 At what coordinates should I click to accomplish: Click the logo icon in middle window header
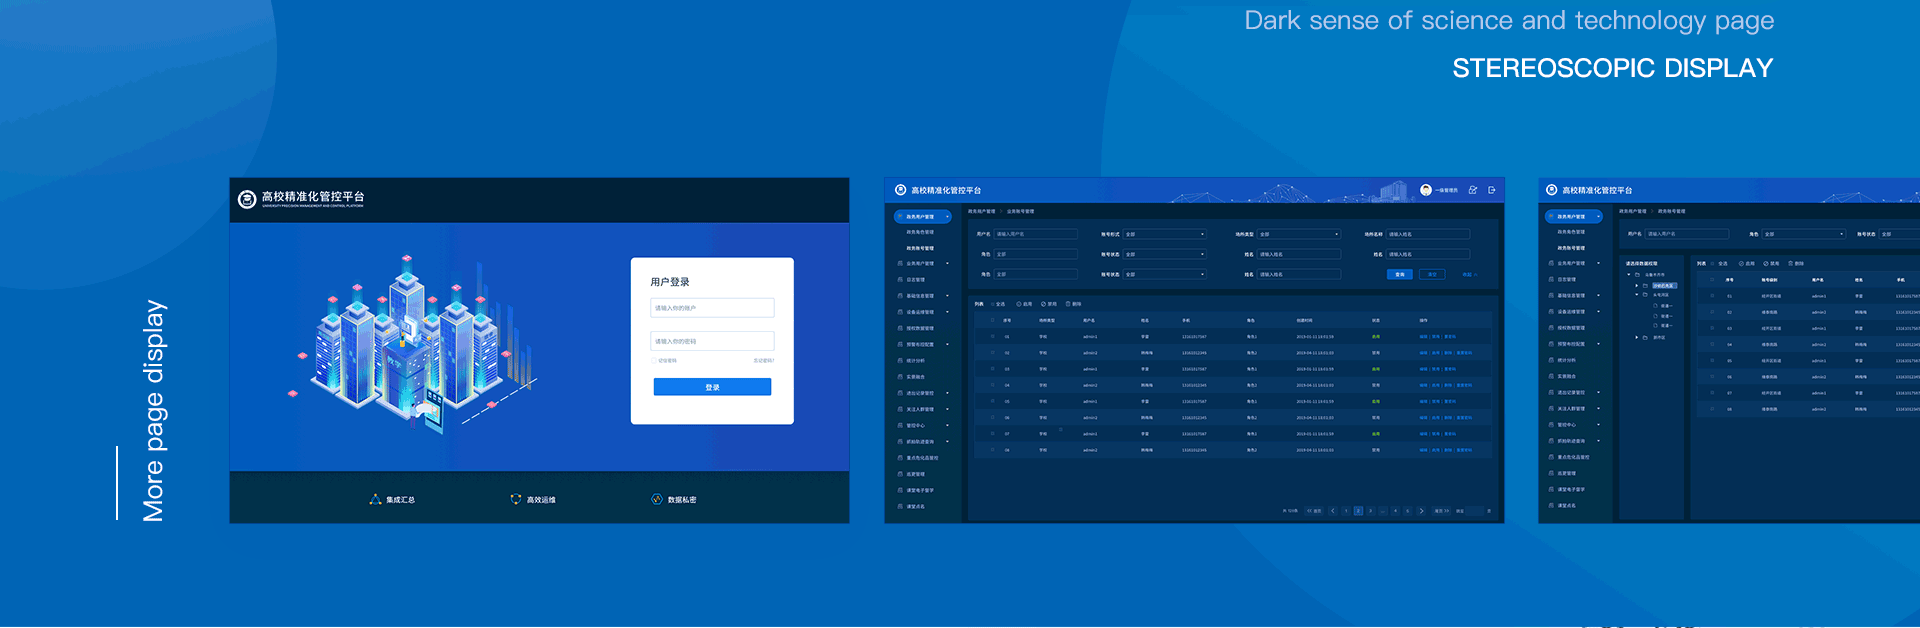[900, 190]
